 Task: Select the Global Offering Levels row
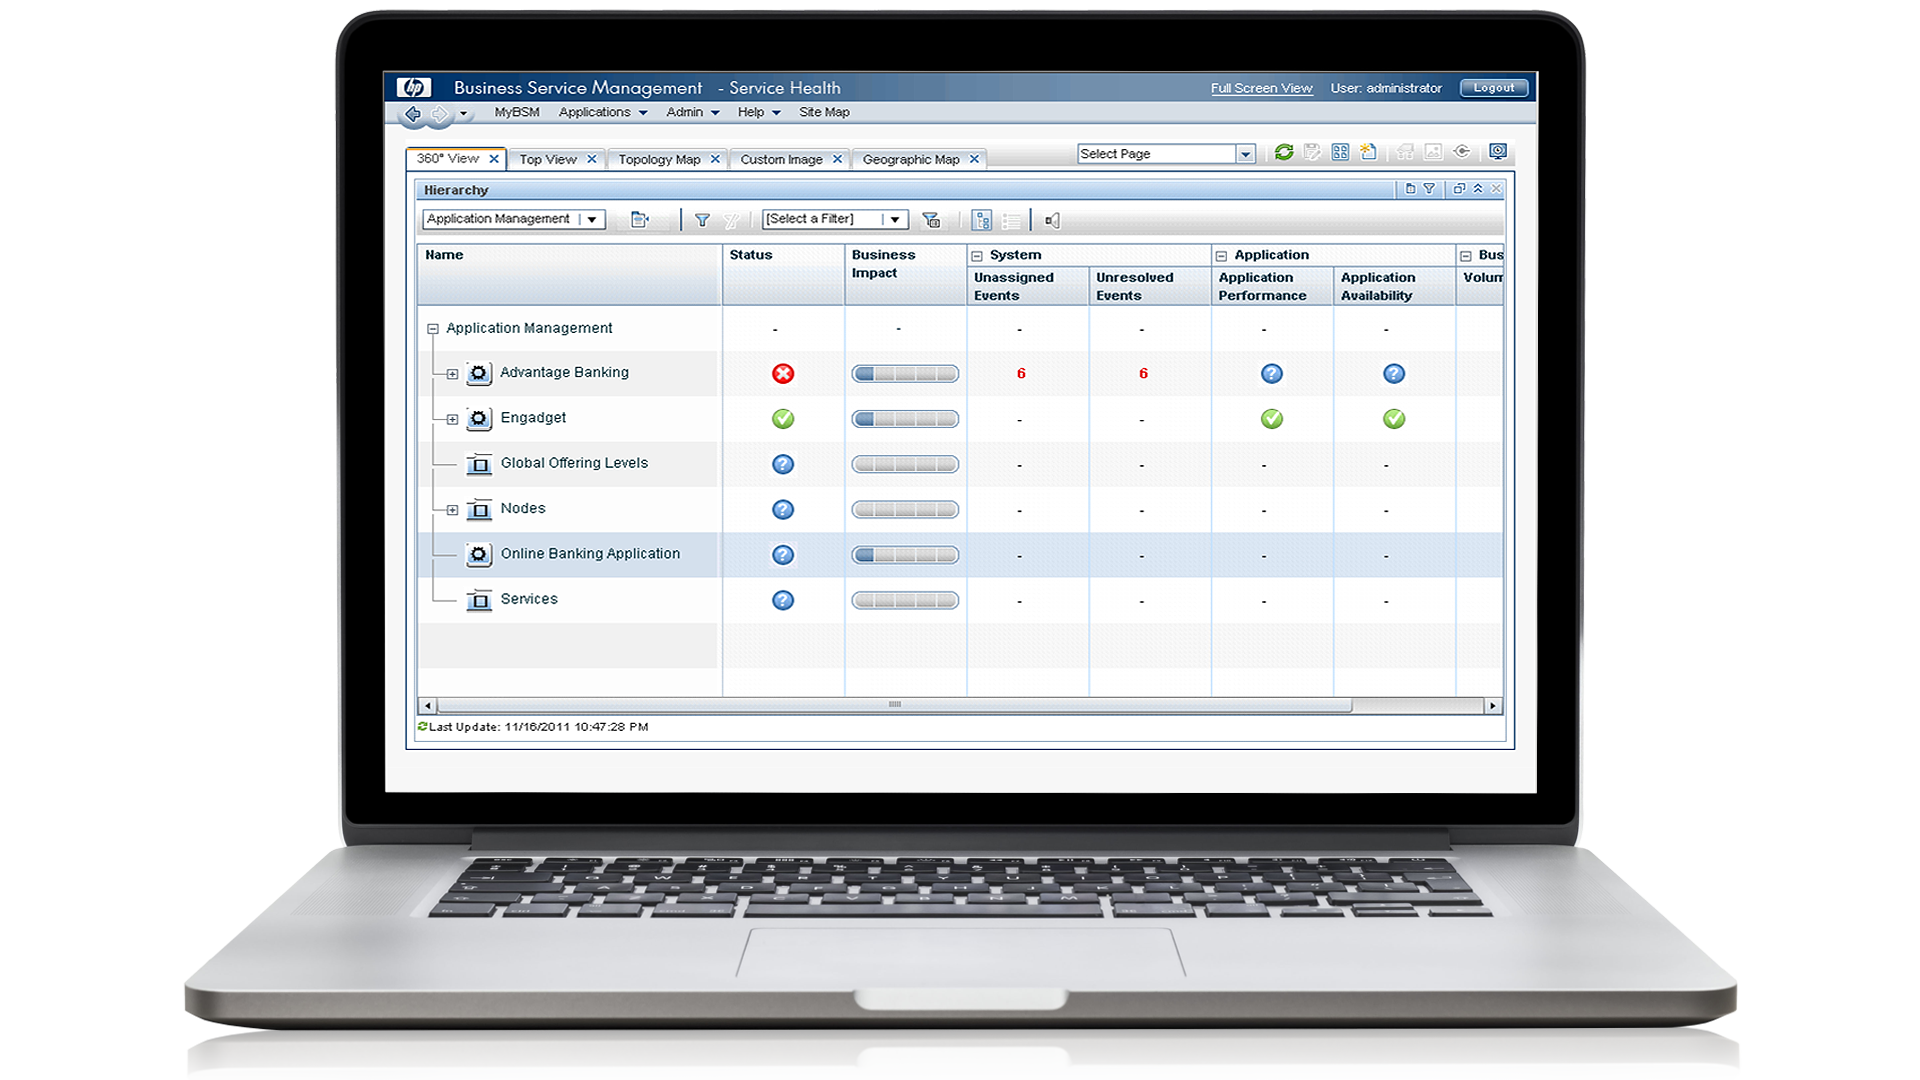pyautogui.click(x=960, y=464)
